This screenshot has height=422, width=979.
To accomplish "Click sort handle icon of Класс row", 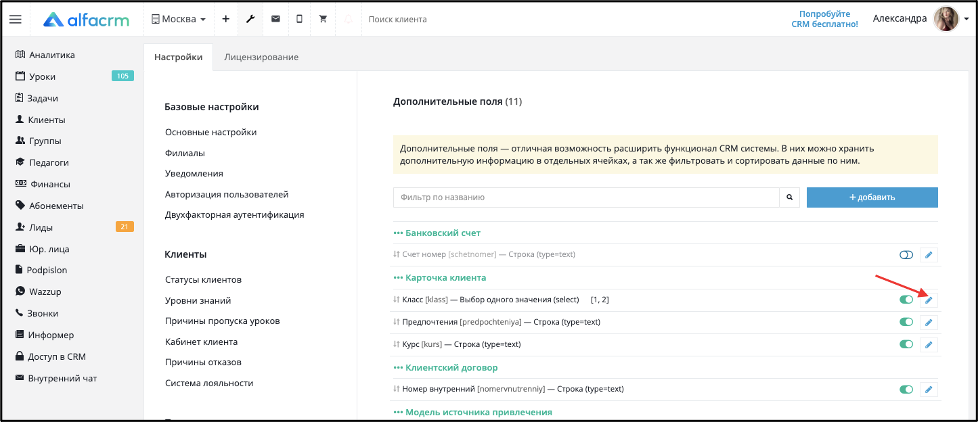I will click(396, 300).
